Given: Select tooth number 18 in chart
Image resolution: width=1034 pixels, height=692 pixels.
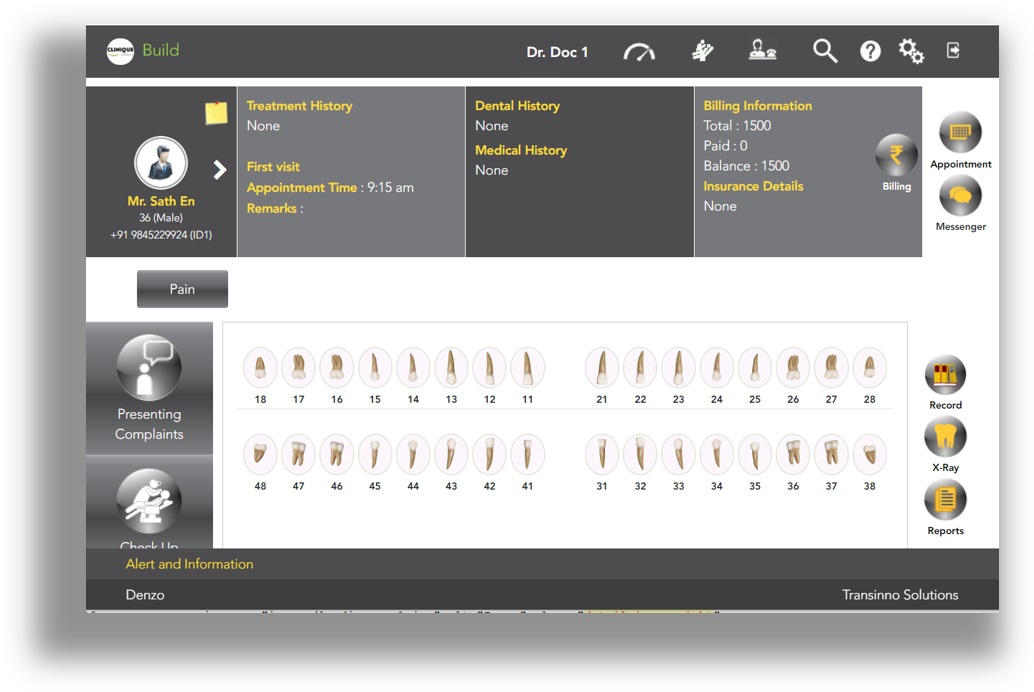Looking at the screenshot, I should point(260,368).
